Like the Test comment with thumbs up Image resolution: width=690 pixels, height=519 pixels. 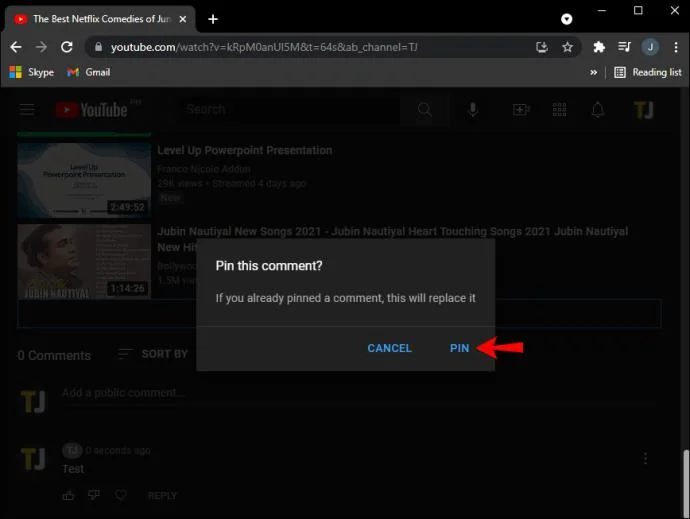click(x=69, y=495)
